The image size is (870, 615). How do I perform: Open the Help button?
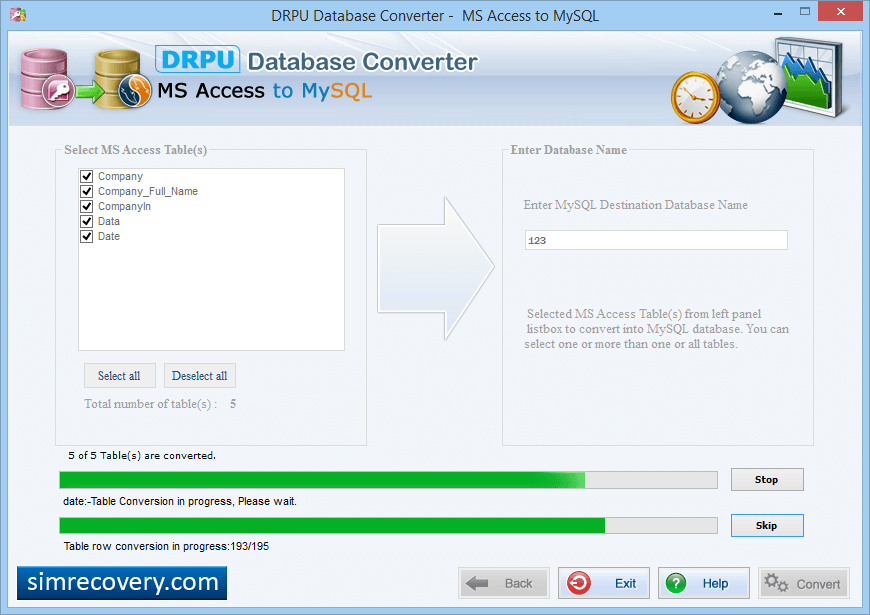pos(704,583)
